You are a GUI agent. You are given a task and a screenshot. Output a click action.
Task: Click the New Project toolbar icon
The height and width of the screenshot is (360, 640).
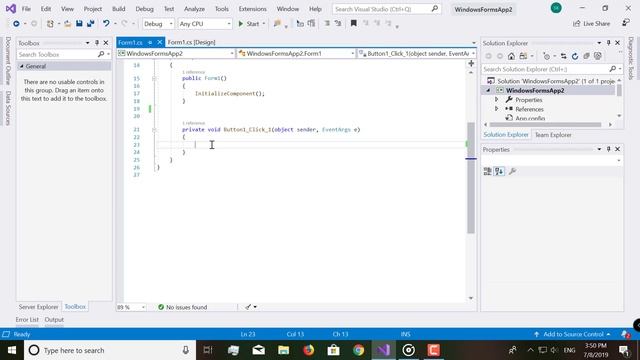[x=50, y=24]
